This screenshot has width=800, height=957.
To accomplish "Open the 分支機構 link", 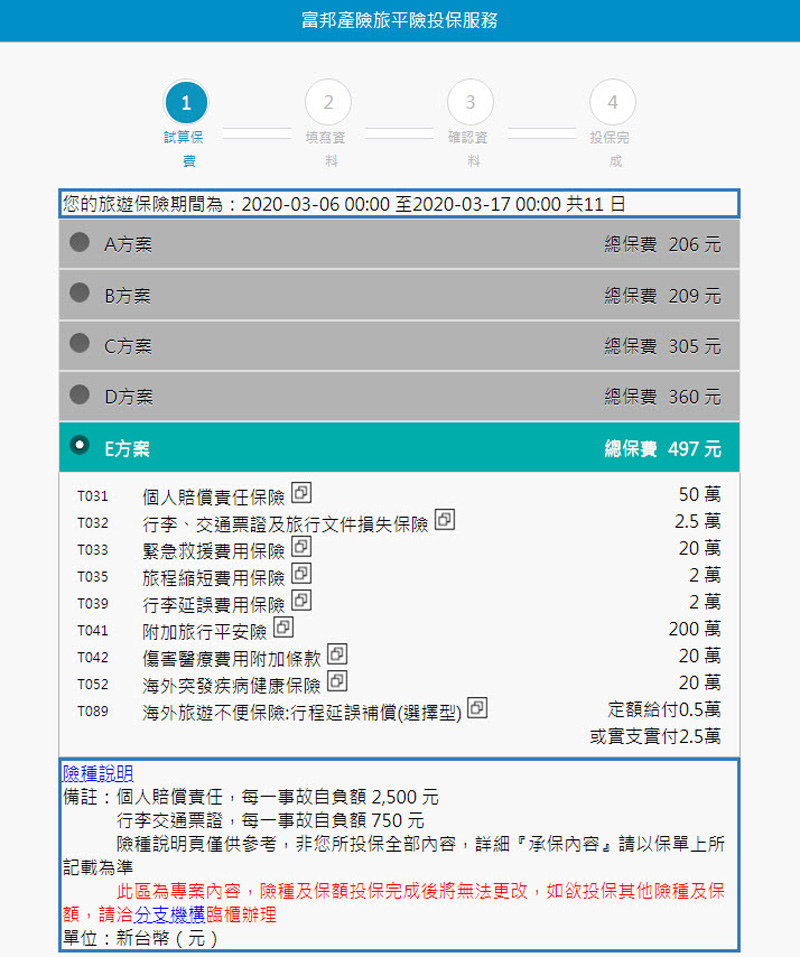I will pyautogui.click(x=170, y=914).
